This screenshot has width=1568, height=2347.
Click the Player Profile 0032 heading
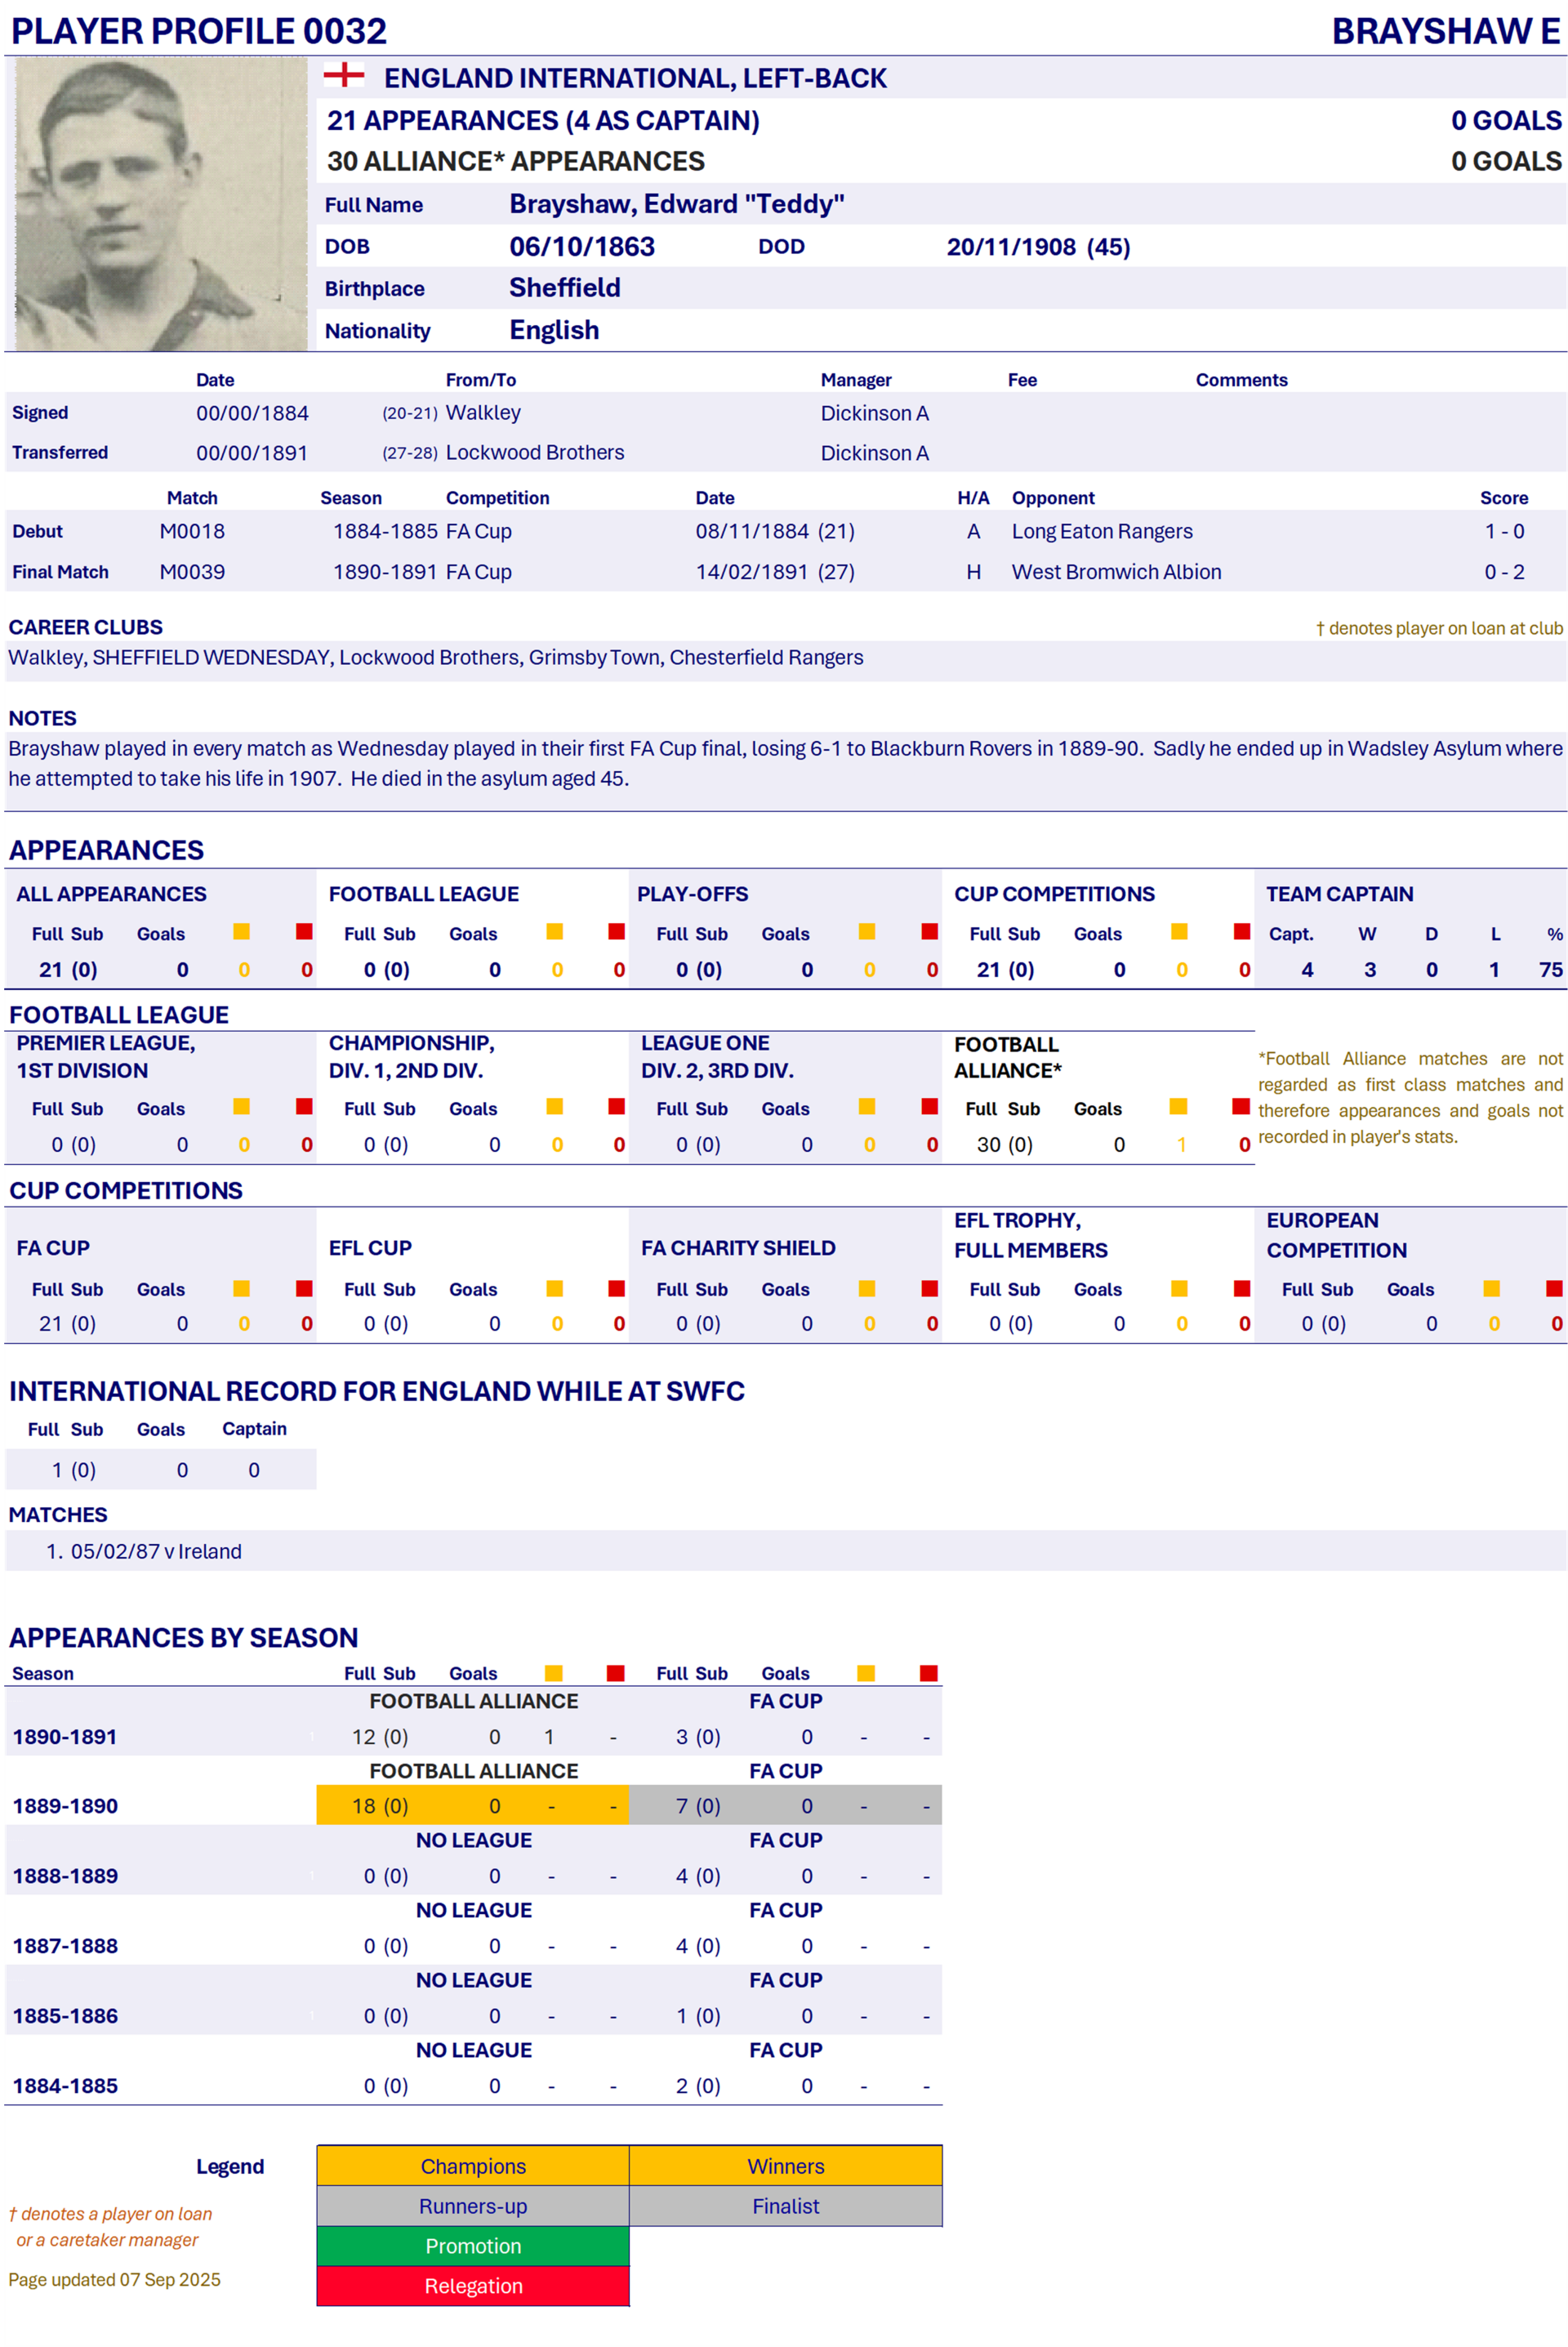pyautogui.click(x=198, y=31)
